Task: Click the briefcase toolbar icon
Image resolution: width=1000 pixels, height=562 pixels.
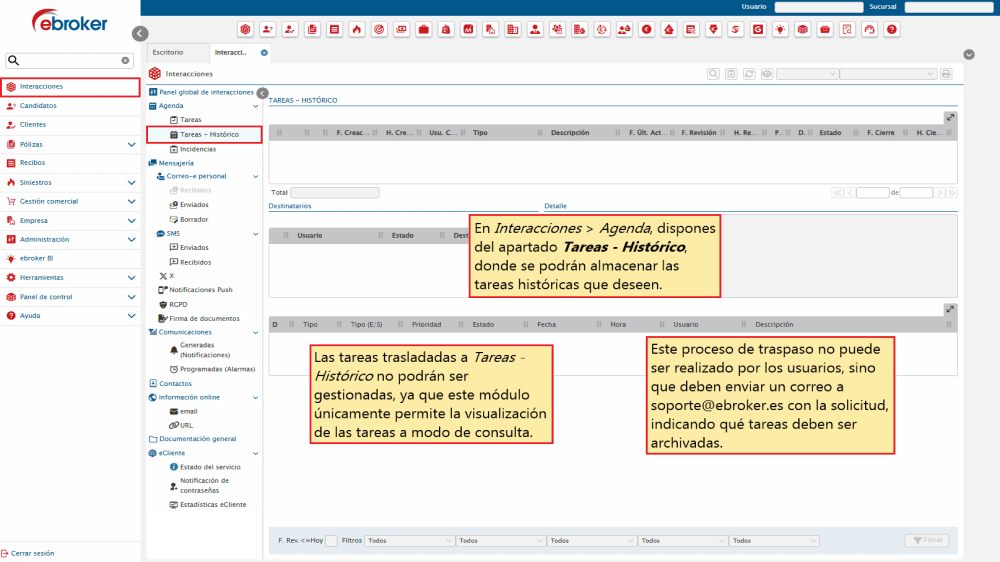Action: click(x=423, y=29)
